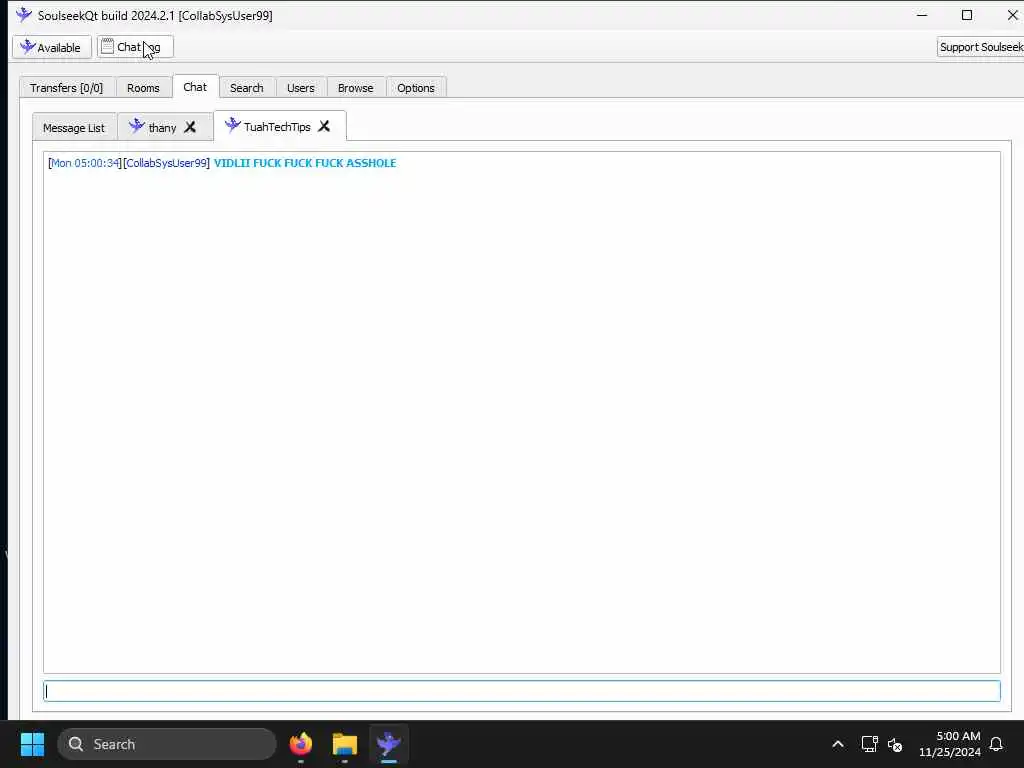This screenshot has width=1024, height=768.
Task: Click Support Soulseek button
Action: click(x=980, y=47)
